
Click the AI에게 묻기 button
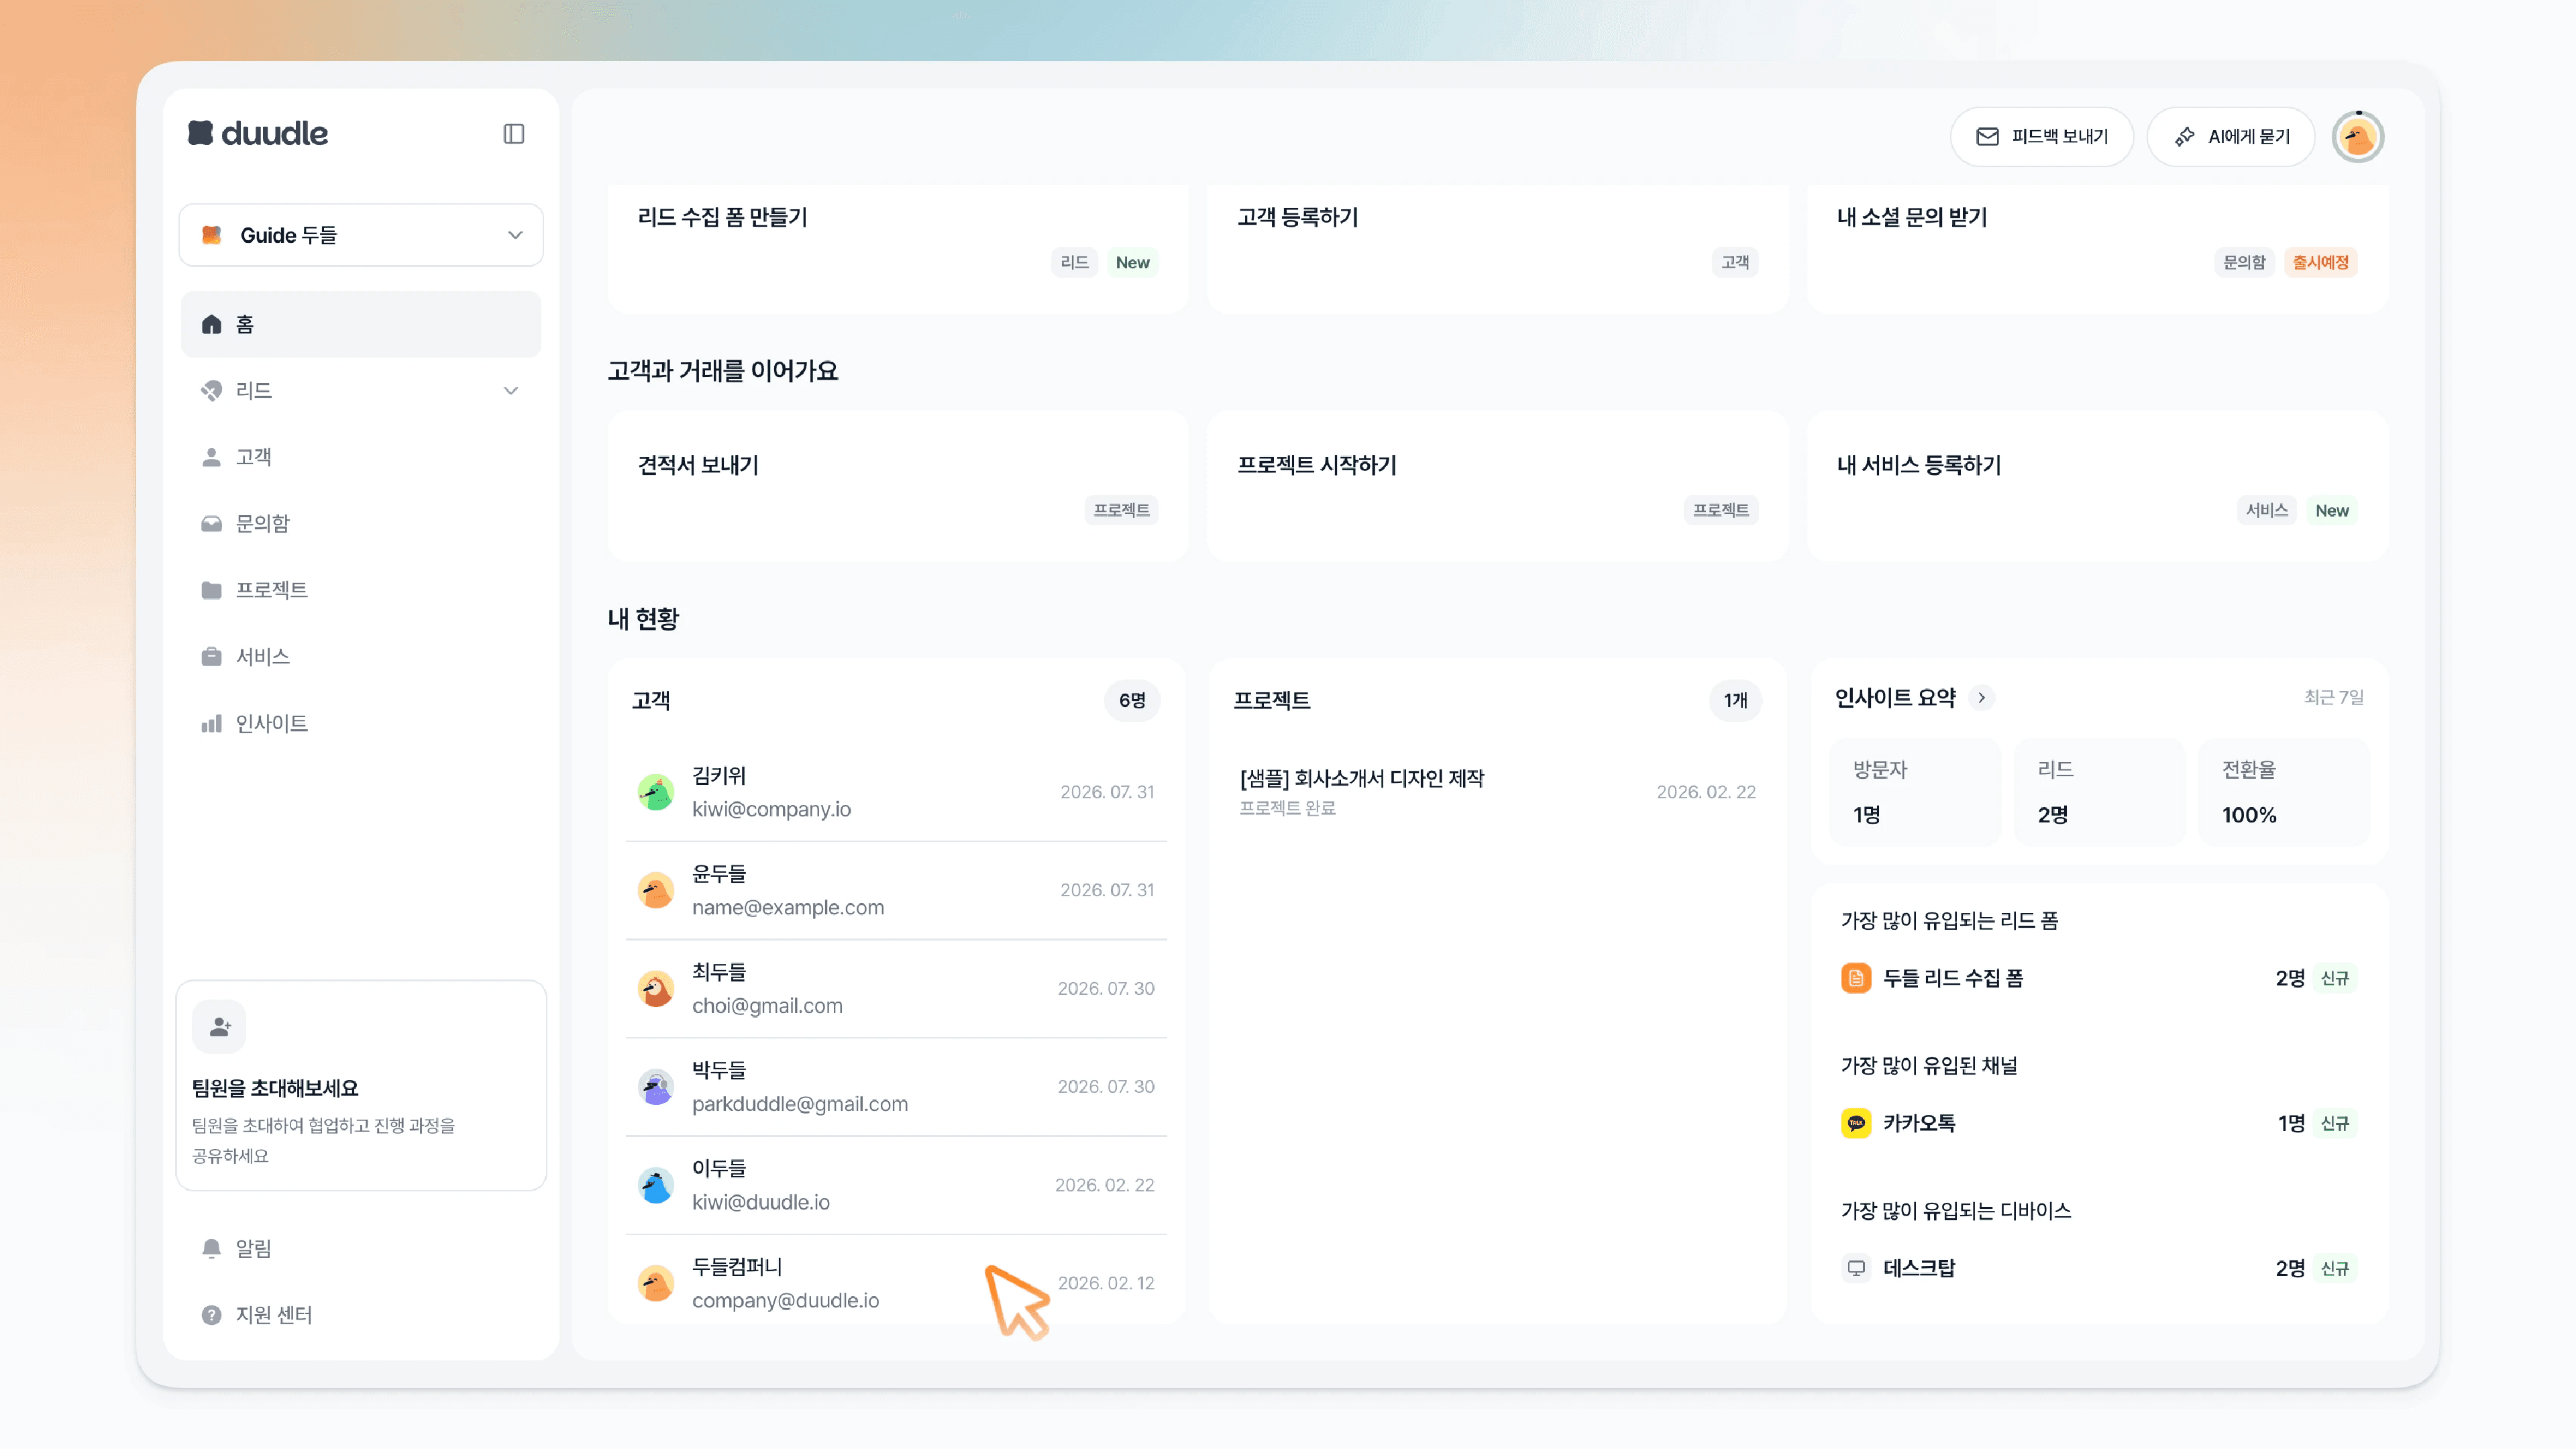point(2231,137)
